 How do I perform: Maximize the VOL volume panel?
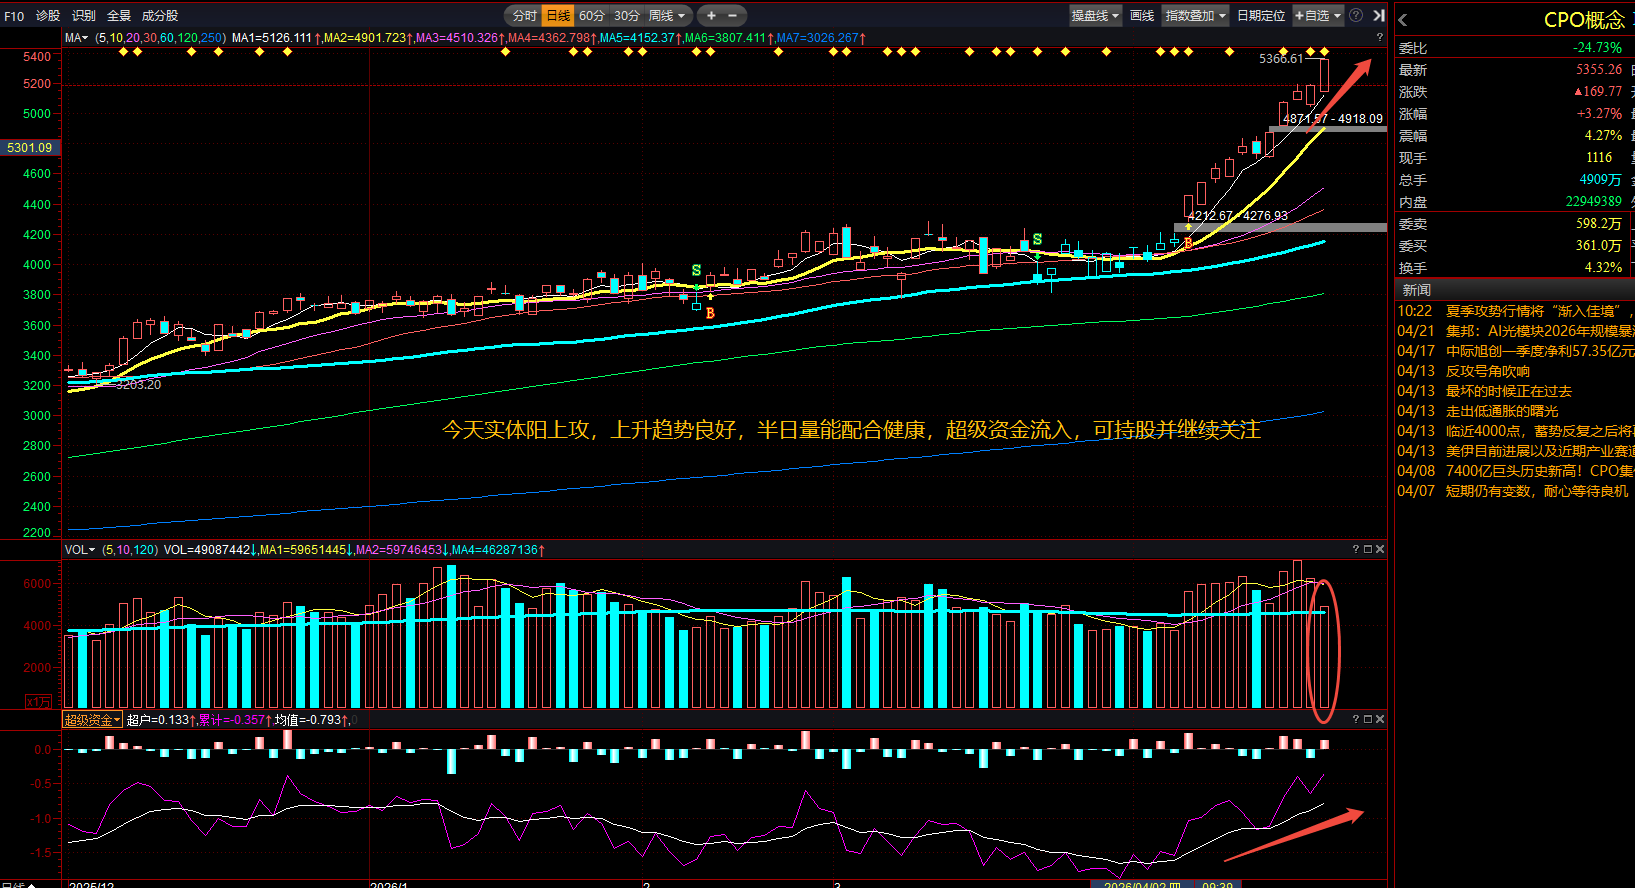point(1368,549)
